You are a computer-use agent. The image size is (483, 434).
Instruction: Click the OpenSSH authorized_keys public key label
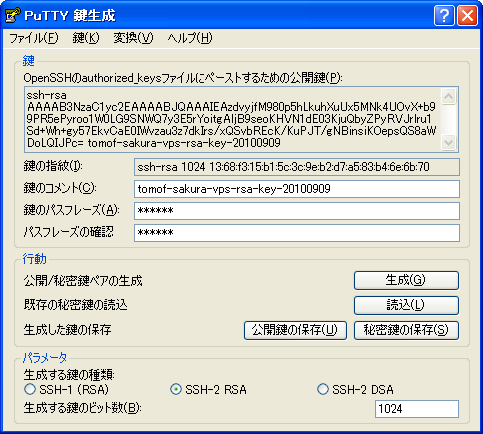183,78
